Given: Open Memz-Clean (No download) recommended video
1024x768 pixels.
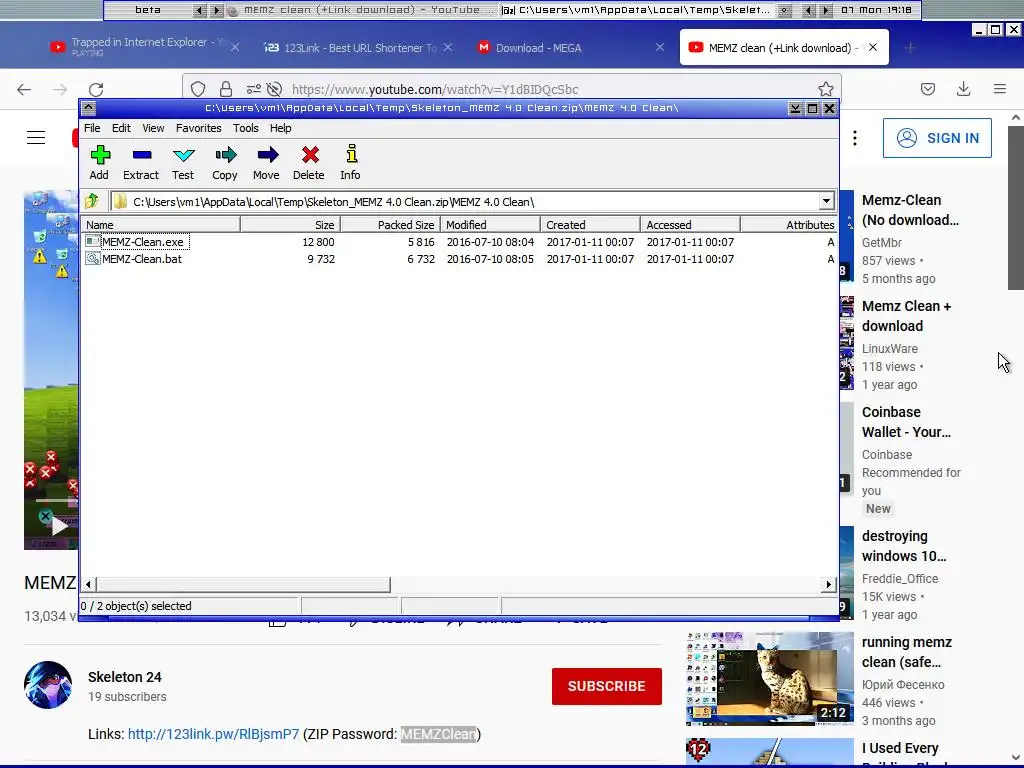Looking at the screenshot, I should 910,210.
